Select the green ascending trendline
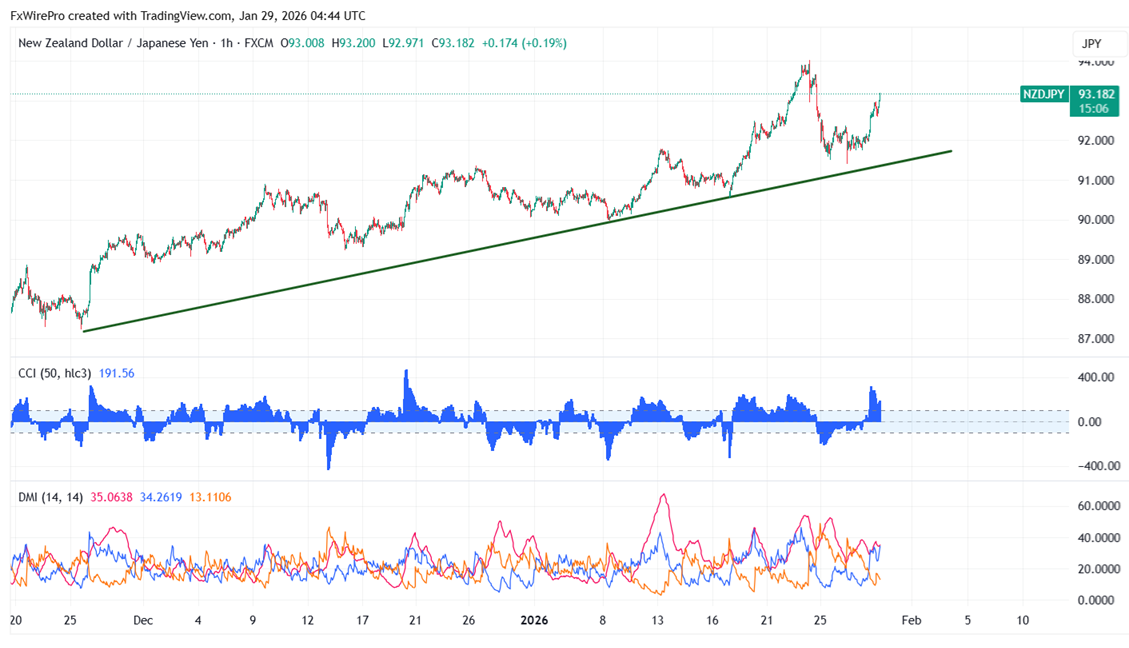 tap(517, 241)
